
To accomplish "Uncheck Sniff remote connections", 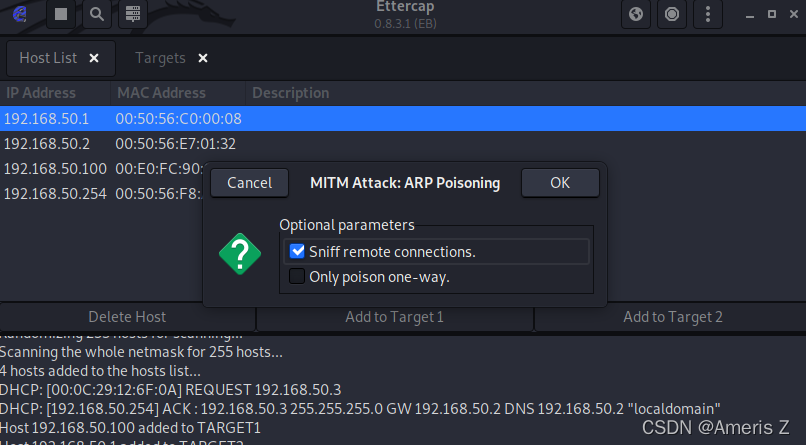I will pos(297,251).
